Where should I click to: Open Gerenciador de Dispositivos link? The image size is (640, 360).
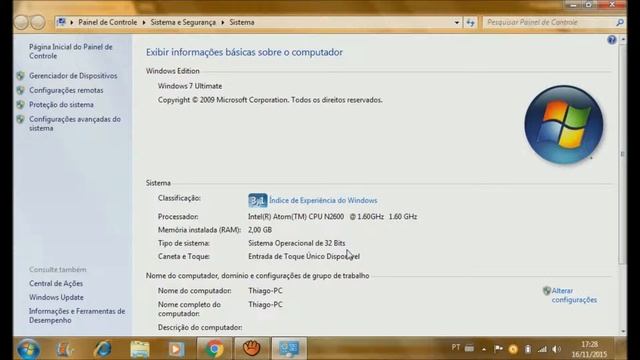(x=73, y=76)
